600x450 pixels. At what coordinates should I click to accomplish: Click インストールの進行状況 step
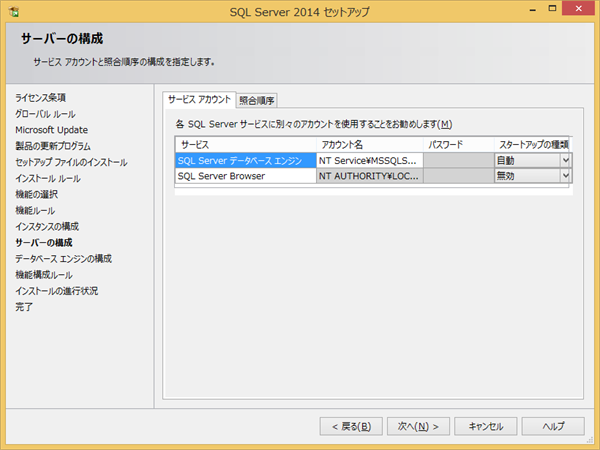pyautogui.click(x=57, y=290)
